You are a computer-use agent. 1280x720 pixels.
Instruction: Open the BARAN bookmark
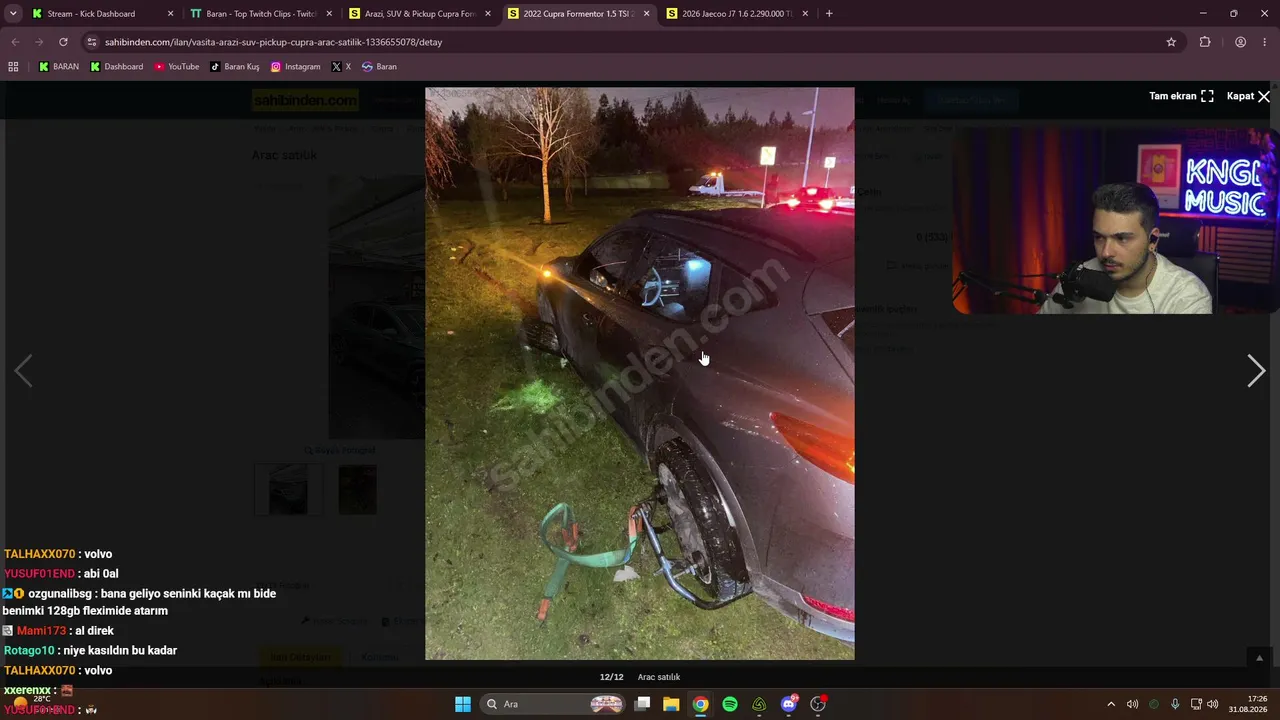click(58, 67)
